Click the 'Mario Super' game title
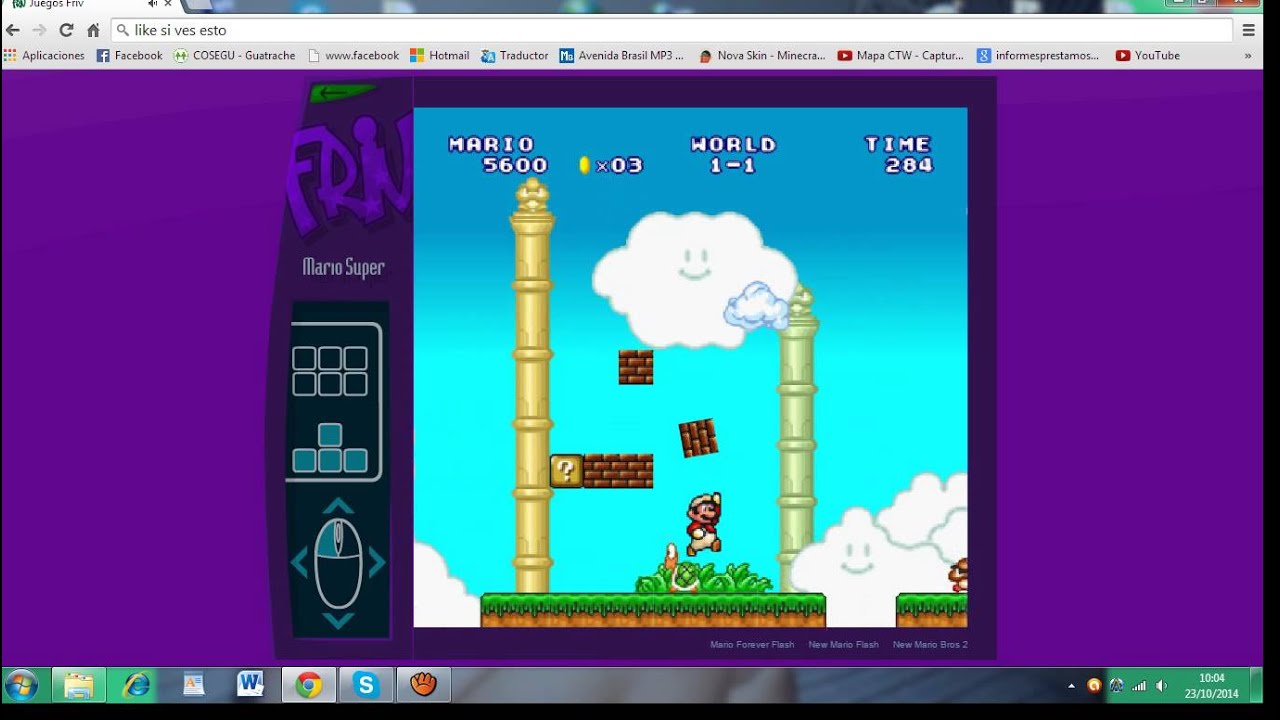The height and width of the screenshot is (720, 1280). pos(343,267)
